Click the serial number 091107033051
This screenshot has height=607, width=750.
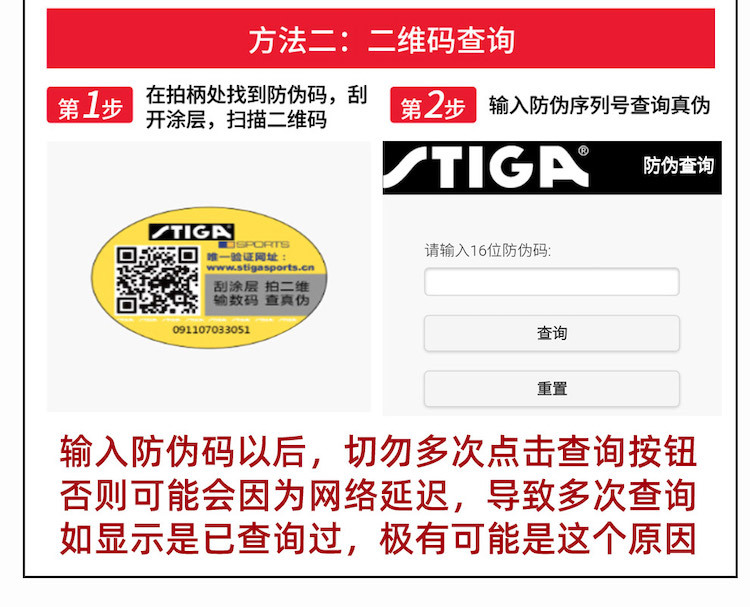211,330
